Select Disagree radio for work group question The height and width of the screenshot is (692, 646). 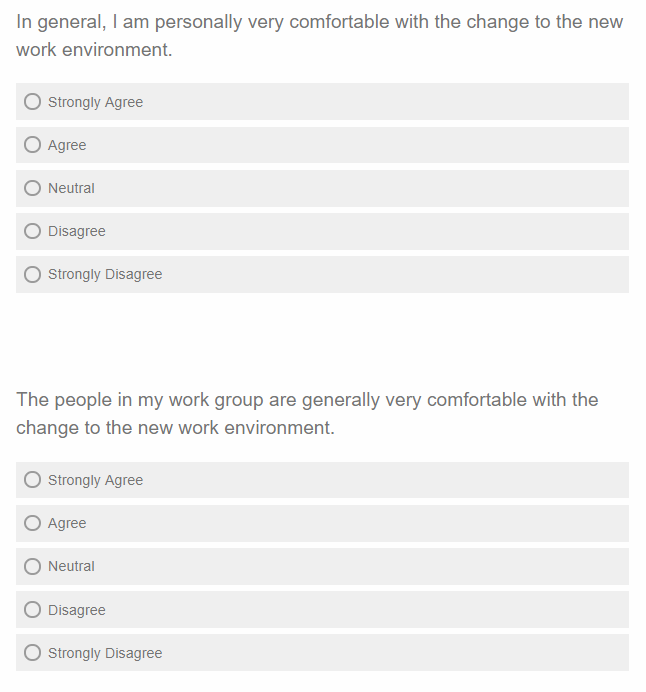33,610
